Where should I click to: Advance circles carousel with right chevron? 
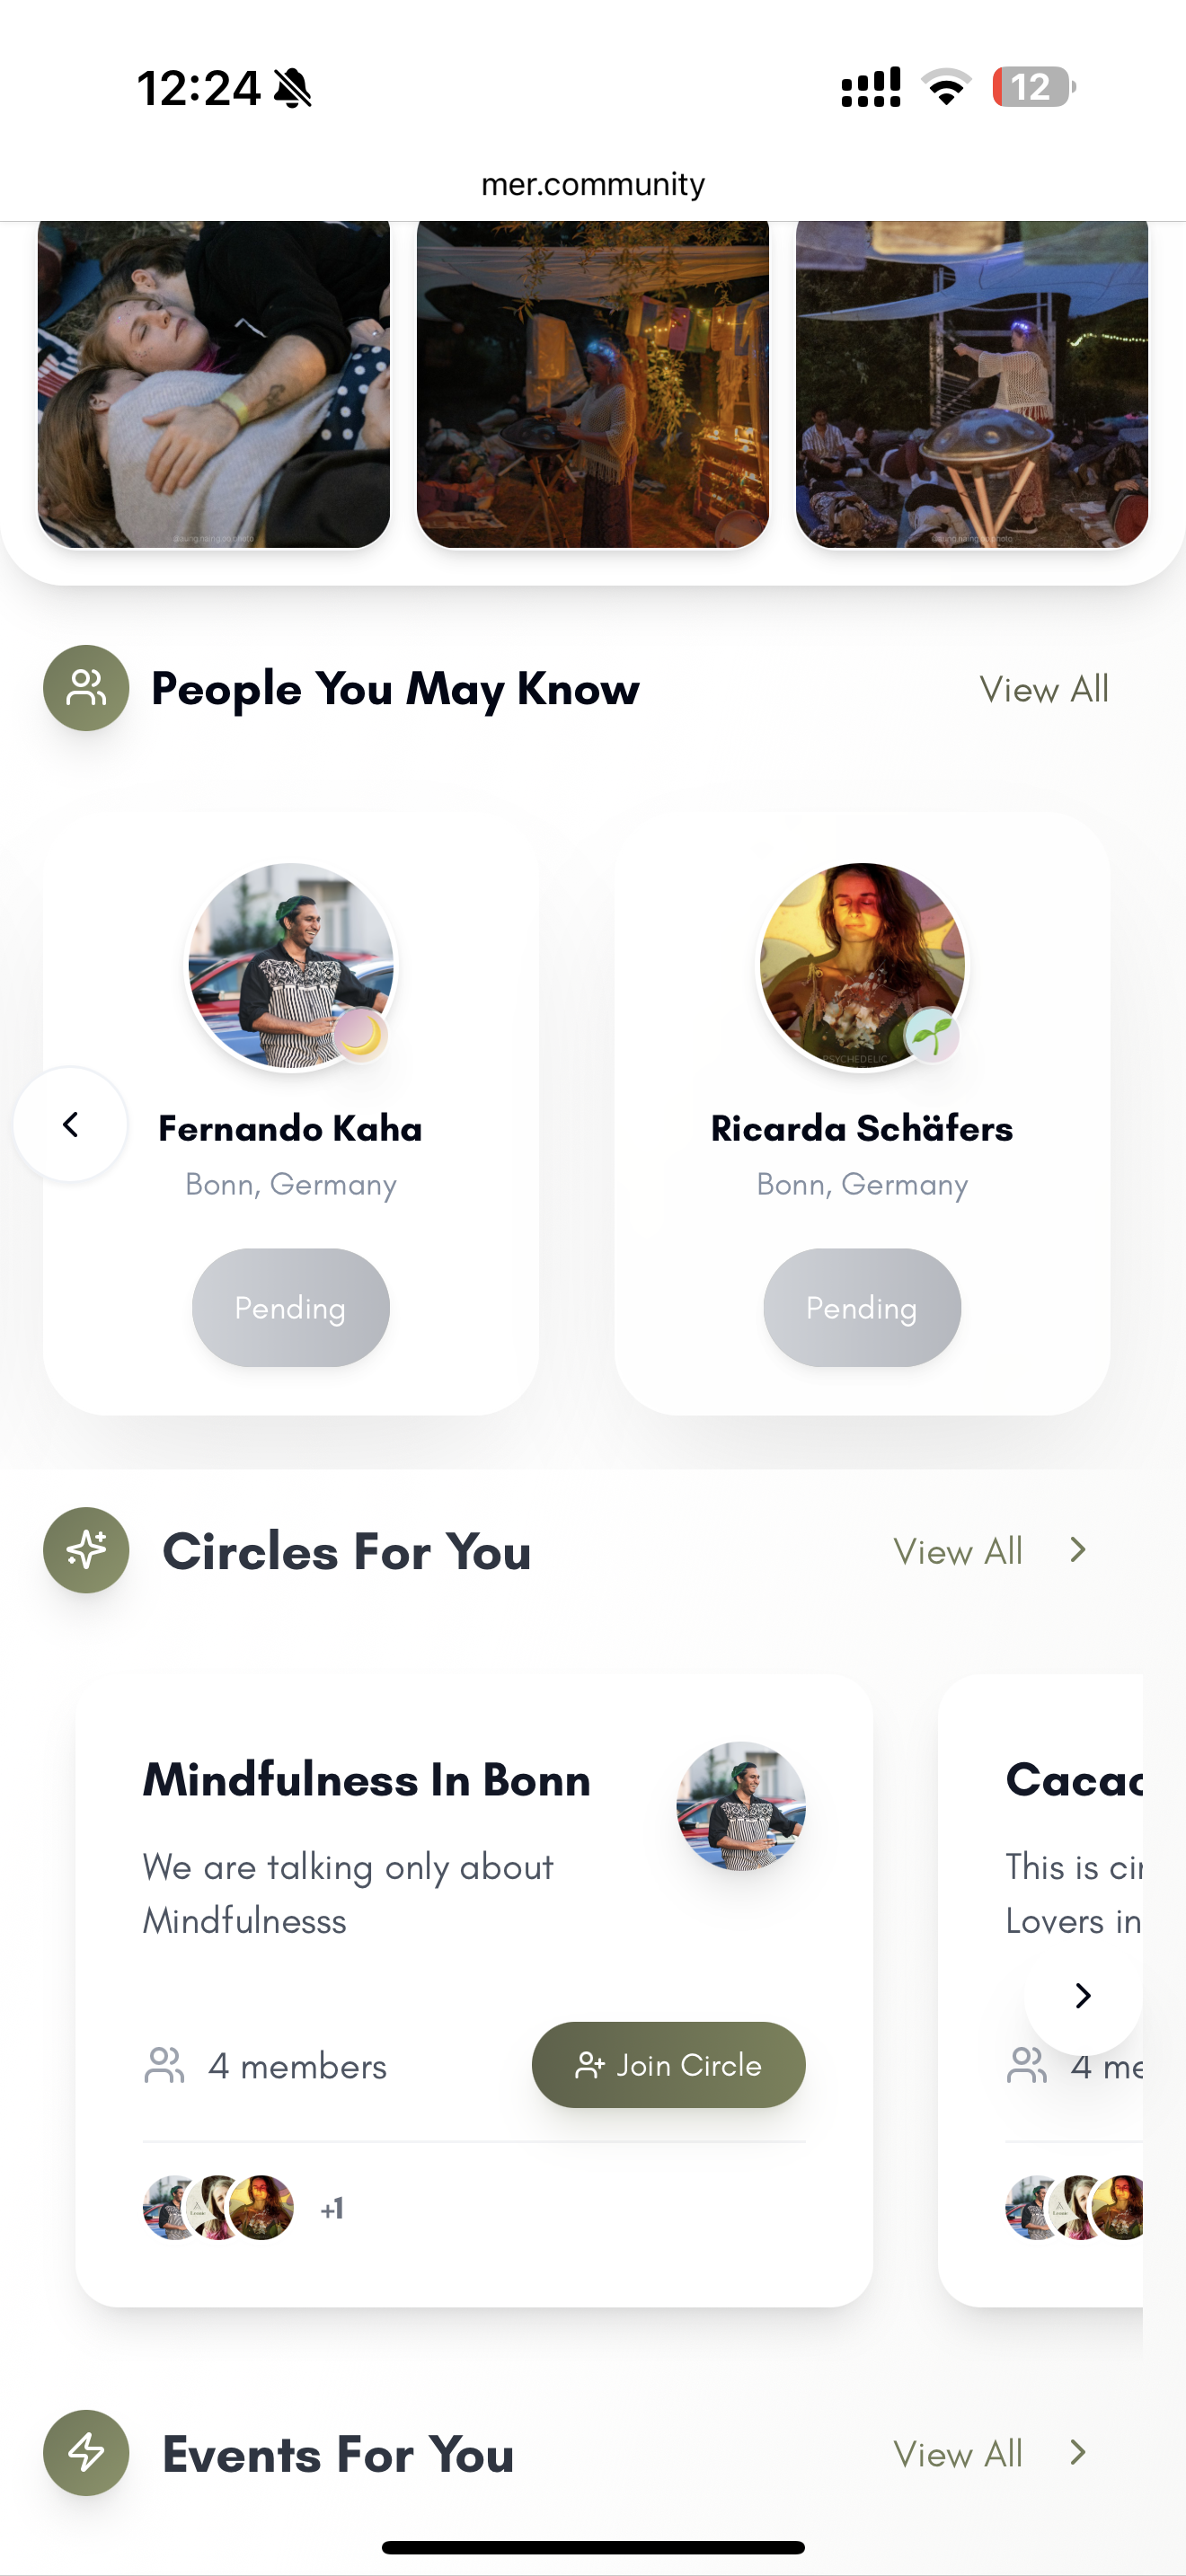[x=1082, y=1996]
